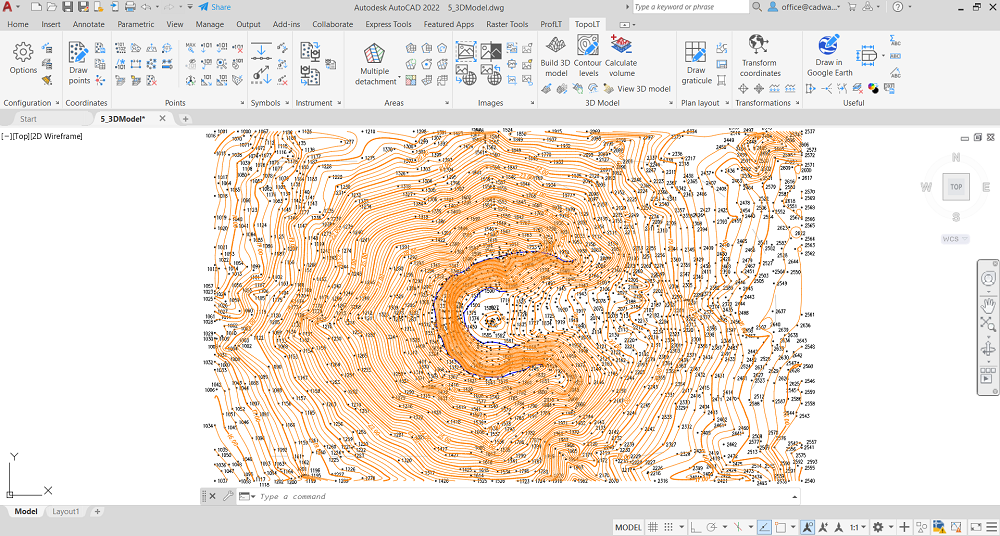This screenshot has width=1000, height=536.
Task: Open the Express Tools ribbon tab
Action: click(x=388, y=24)
